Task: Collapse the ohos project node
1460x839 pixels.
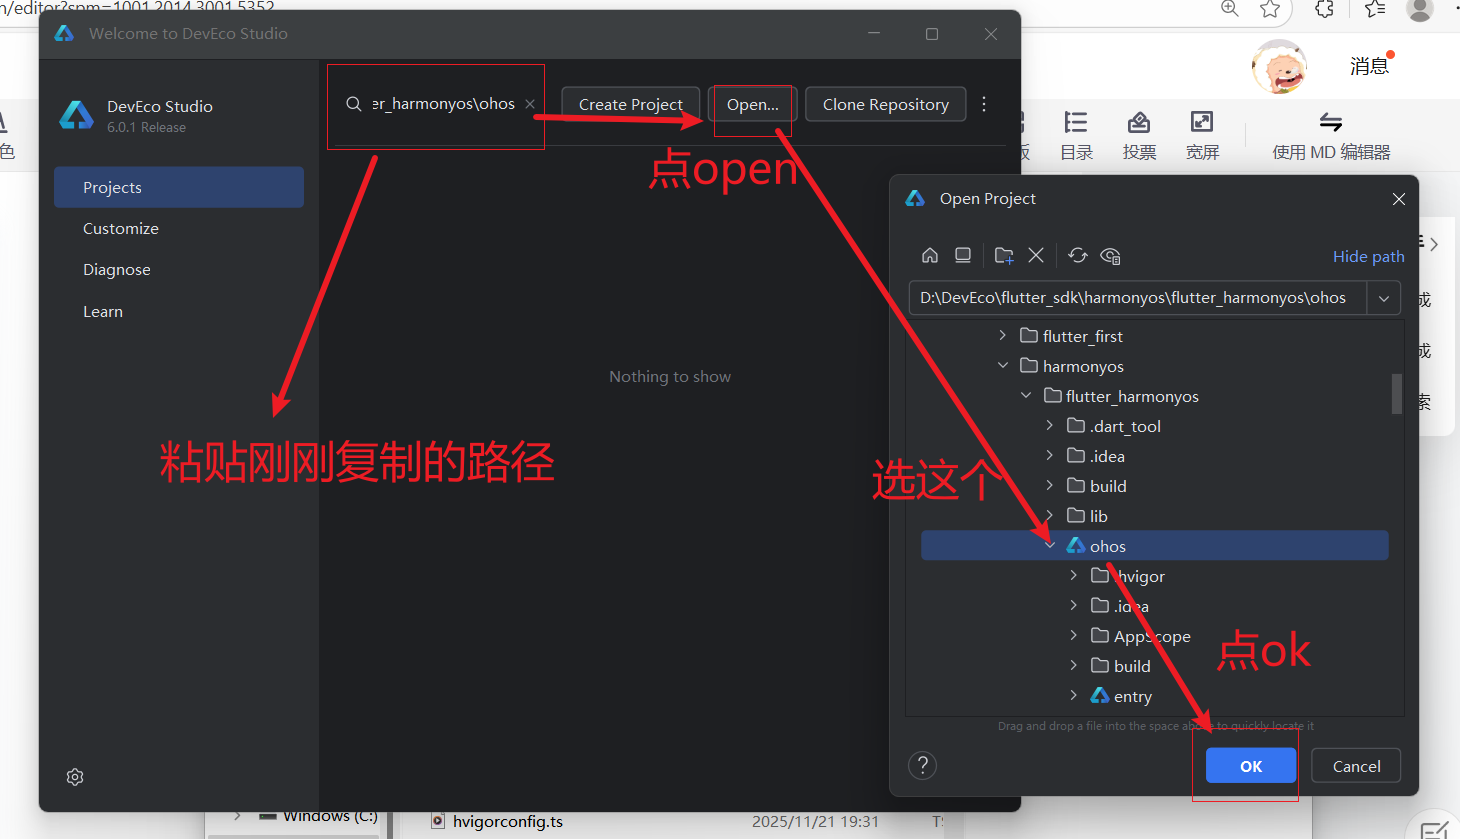Action: point(1050,546)
